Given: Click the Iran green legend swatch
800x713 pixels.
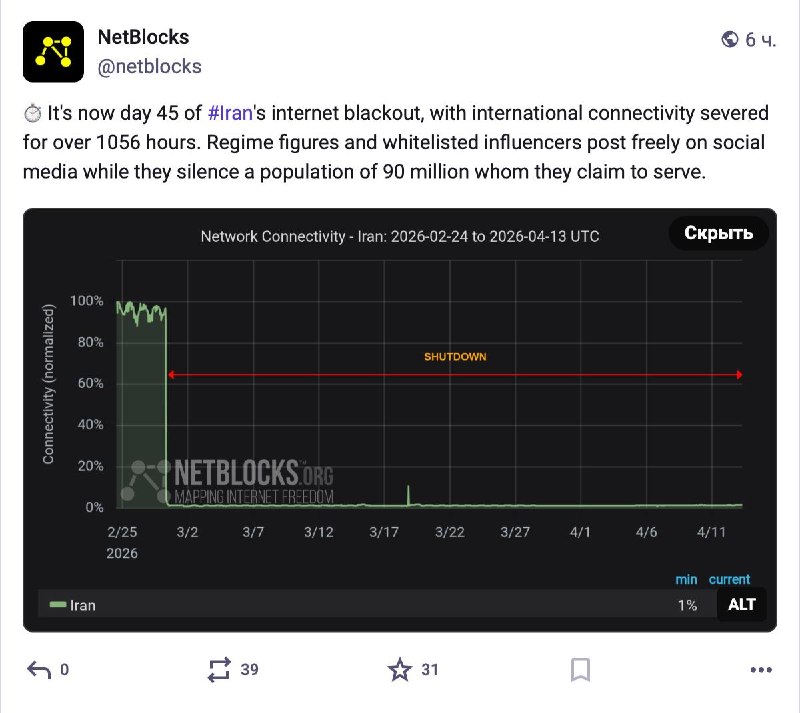Looking at the screenshot, I should click(58, 605).
